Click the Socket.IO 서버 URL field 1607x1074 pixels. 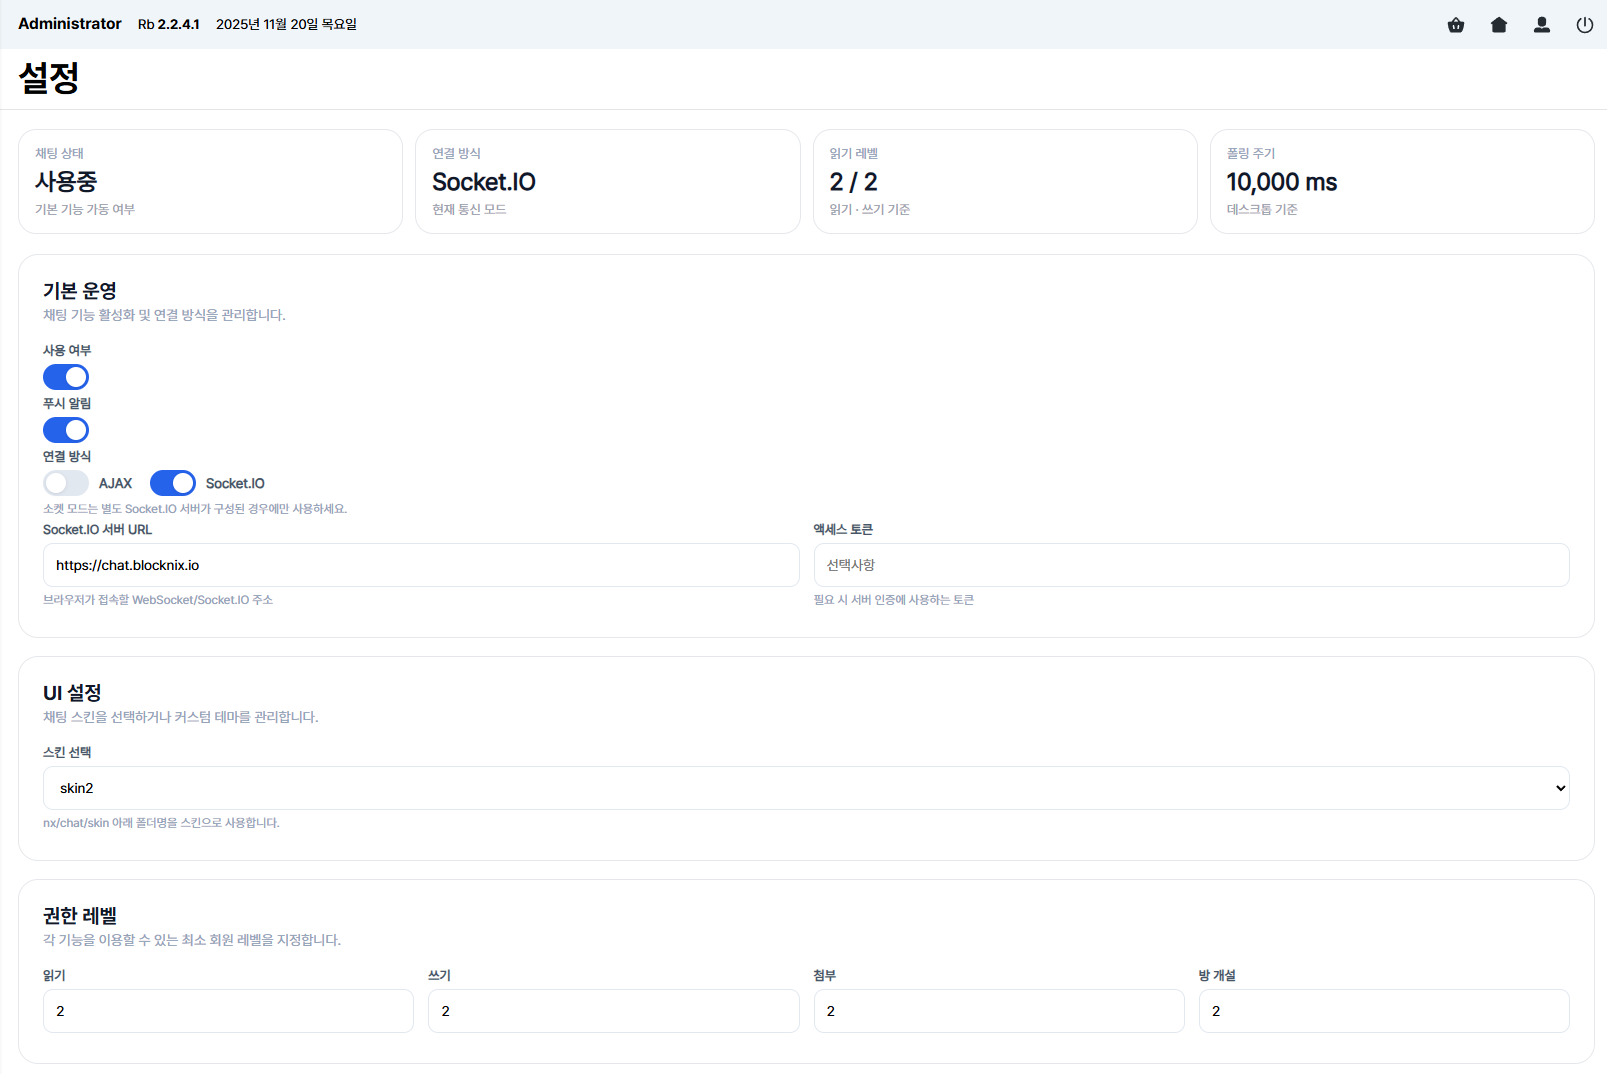coord(421,565)
